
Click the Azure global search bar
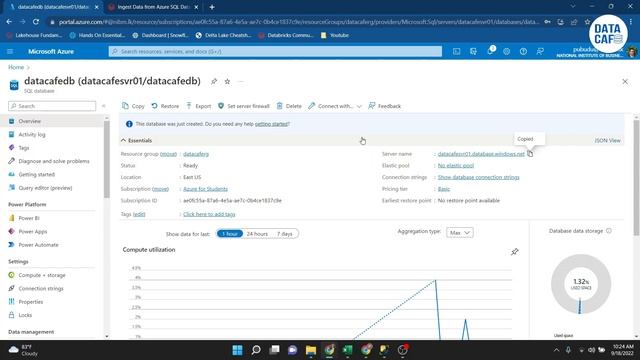(x=275, y=51)
